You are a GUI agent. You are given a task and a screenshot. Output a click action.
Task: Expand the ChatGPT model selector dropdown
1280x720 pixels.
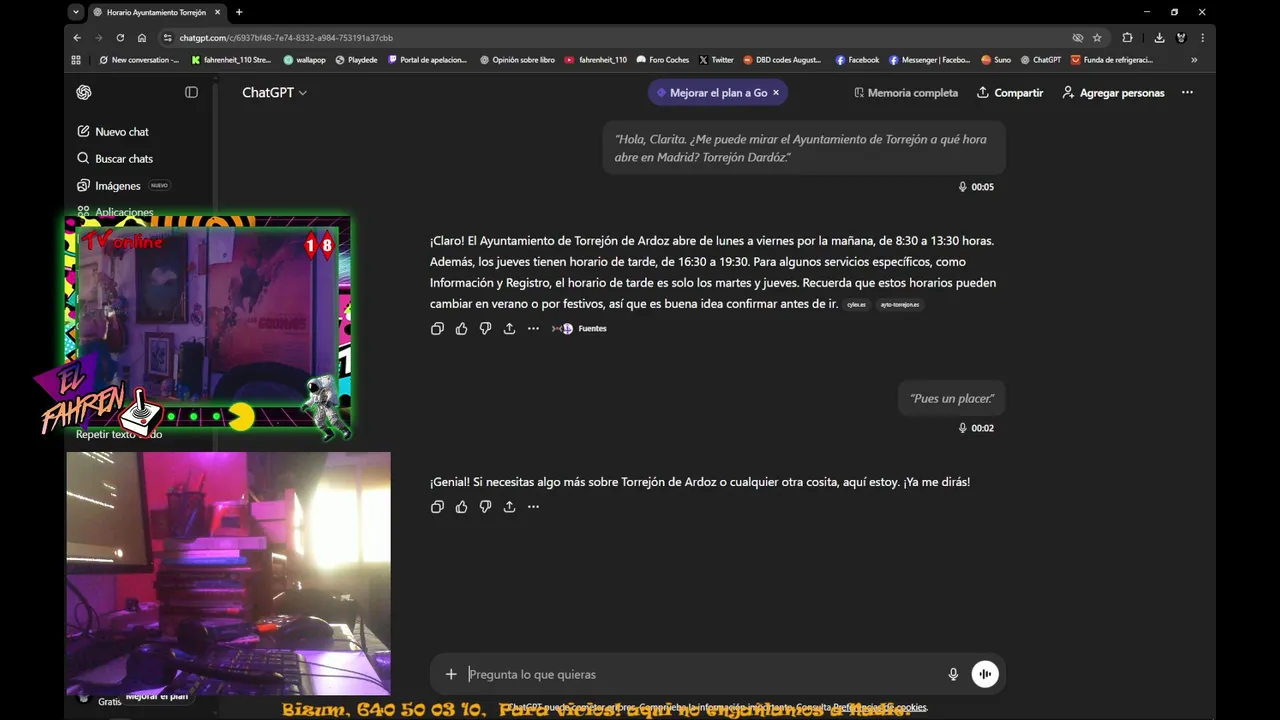[274, 92]
